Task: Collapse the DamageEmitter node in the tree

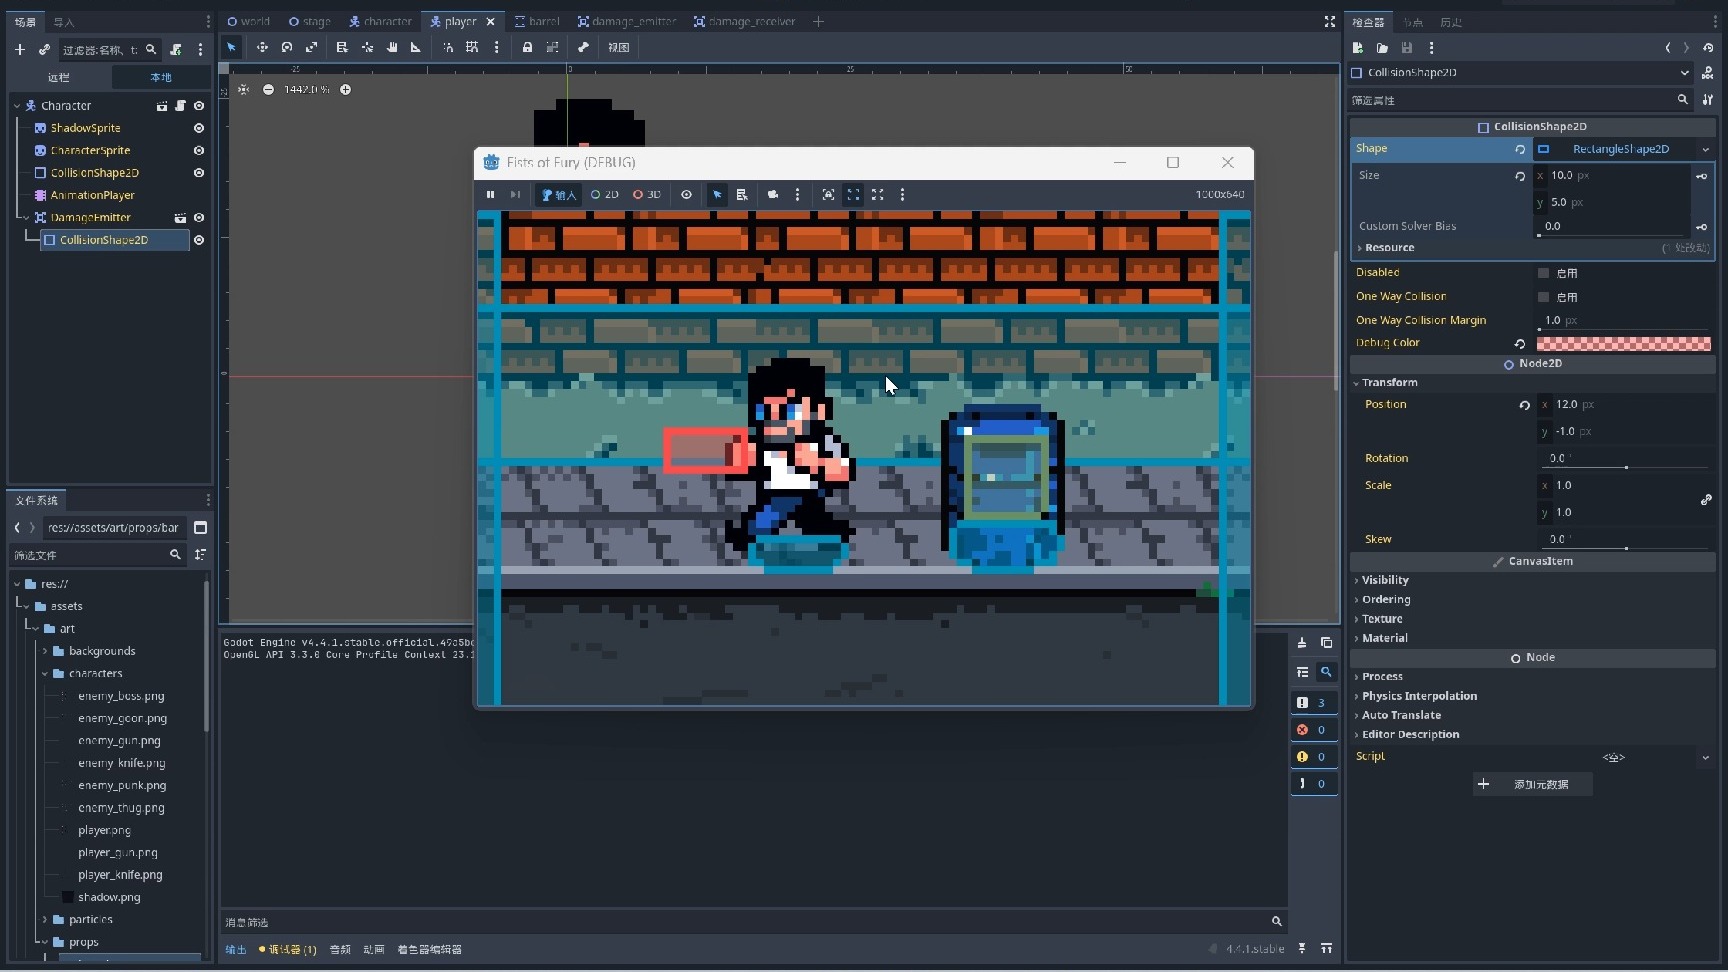Action: point(27,217)
